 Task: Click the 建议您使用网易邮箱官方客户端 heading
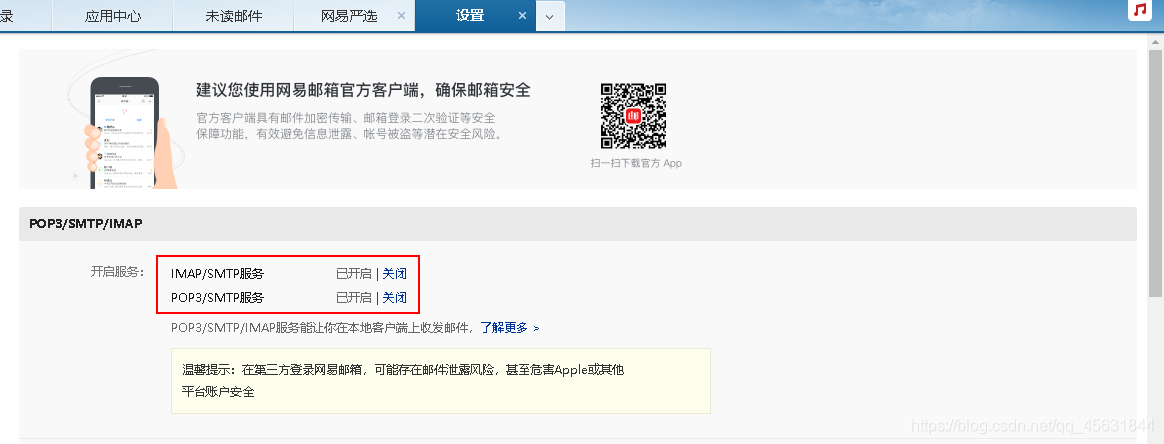[x=363, y=91]
